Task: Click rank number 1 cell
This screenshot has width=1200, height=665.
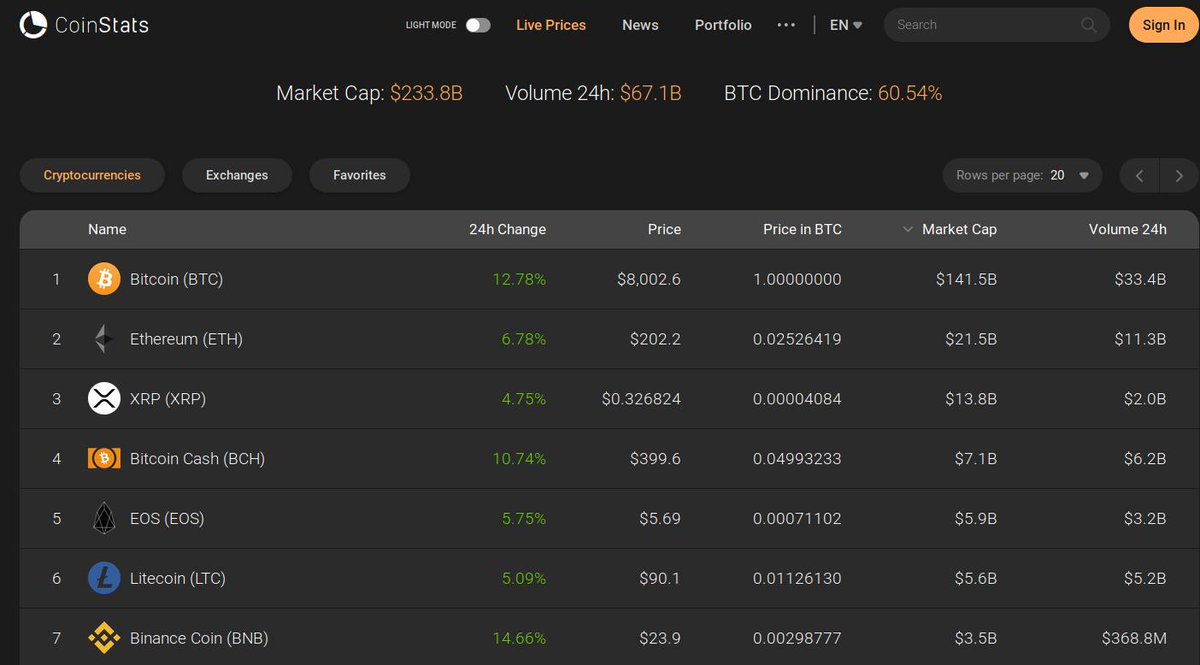Action: click(x=57, y=279)
